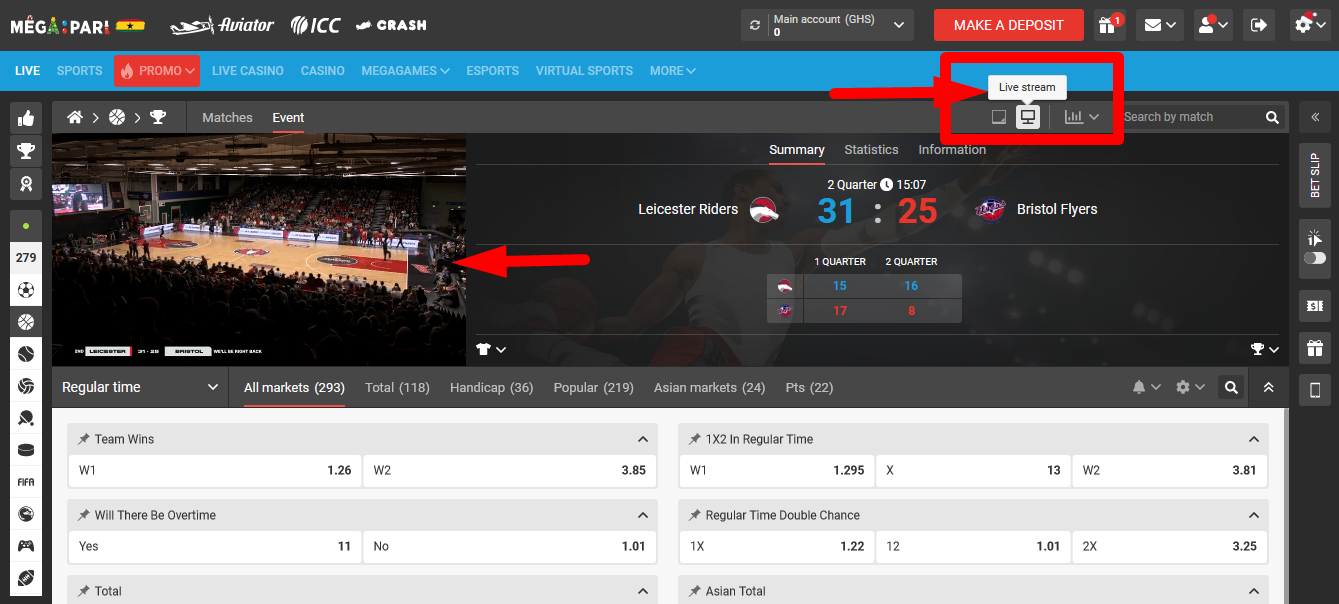Select the football sport icon in sidebar
Screen dimensions: 1339x604
pyautogui.click(x=26, y=289)
